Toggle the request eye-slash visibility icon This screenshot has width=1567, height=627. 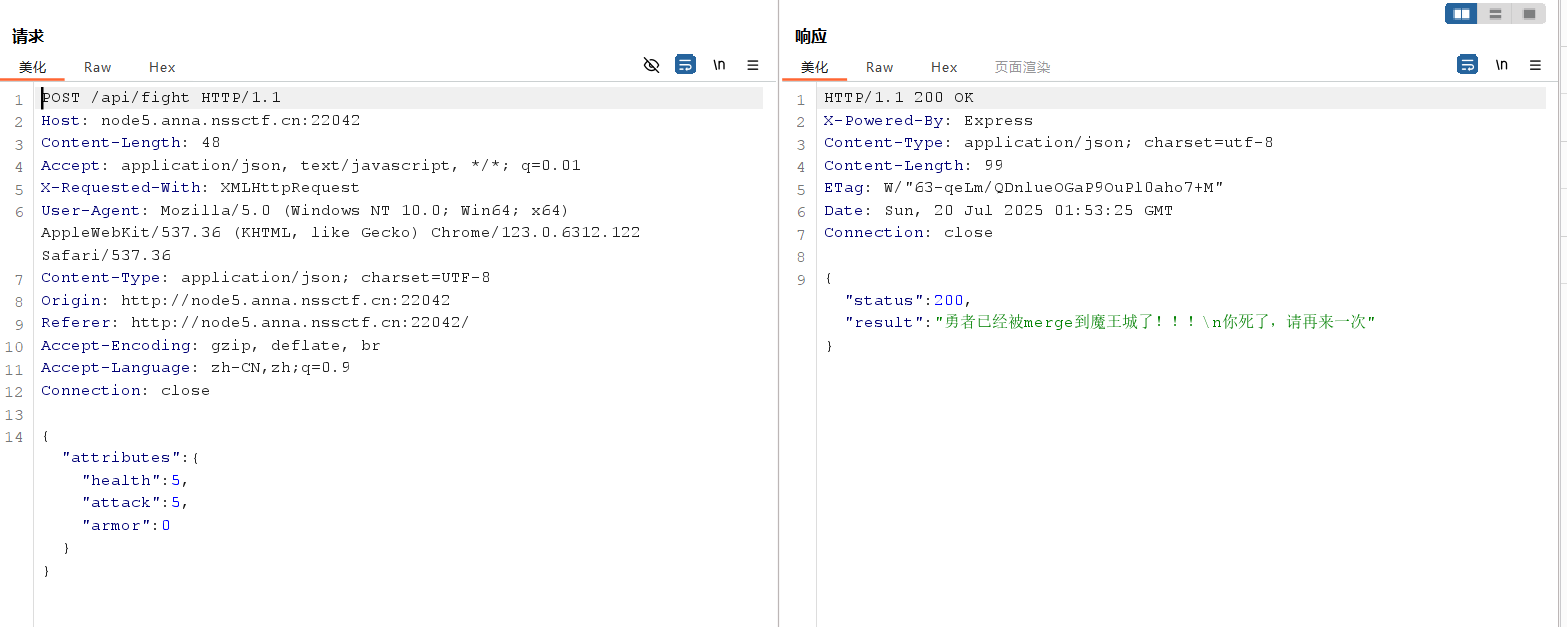651,65
